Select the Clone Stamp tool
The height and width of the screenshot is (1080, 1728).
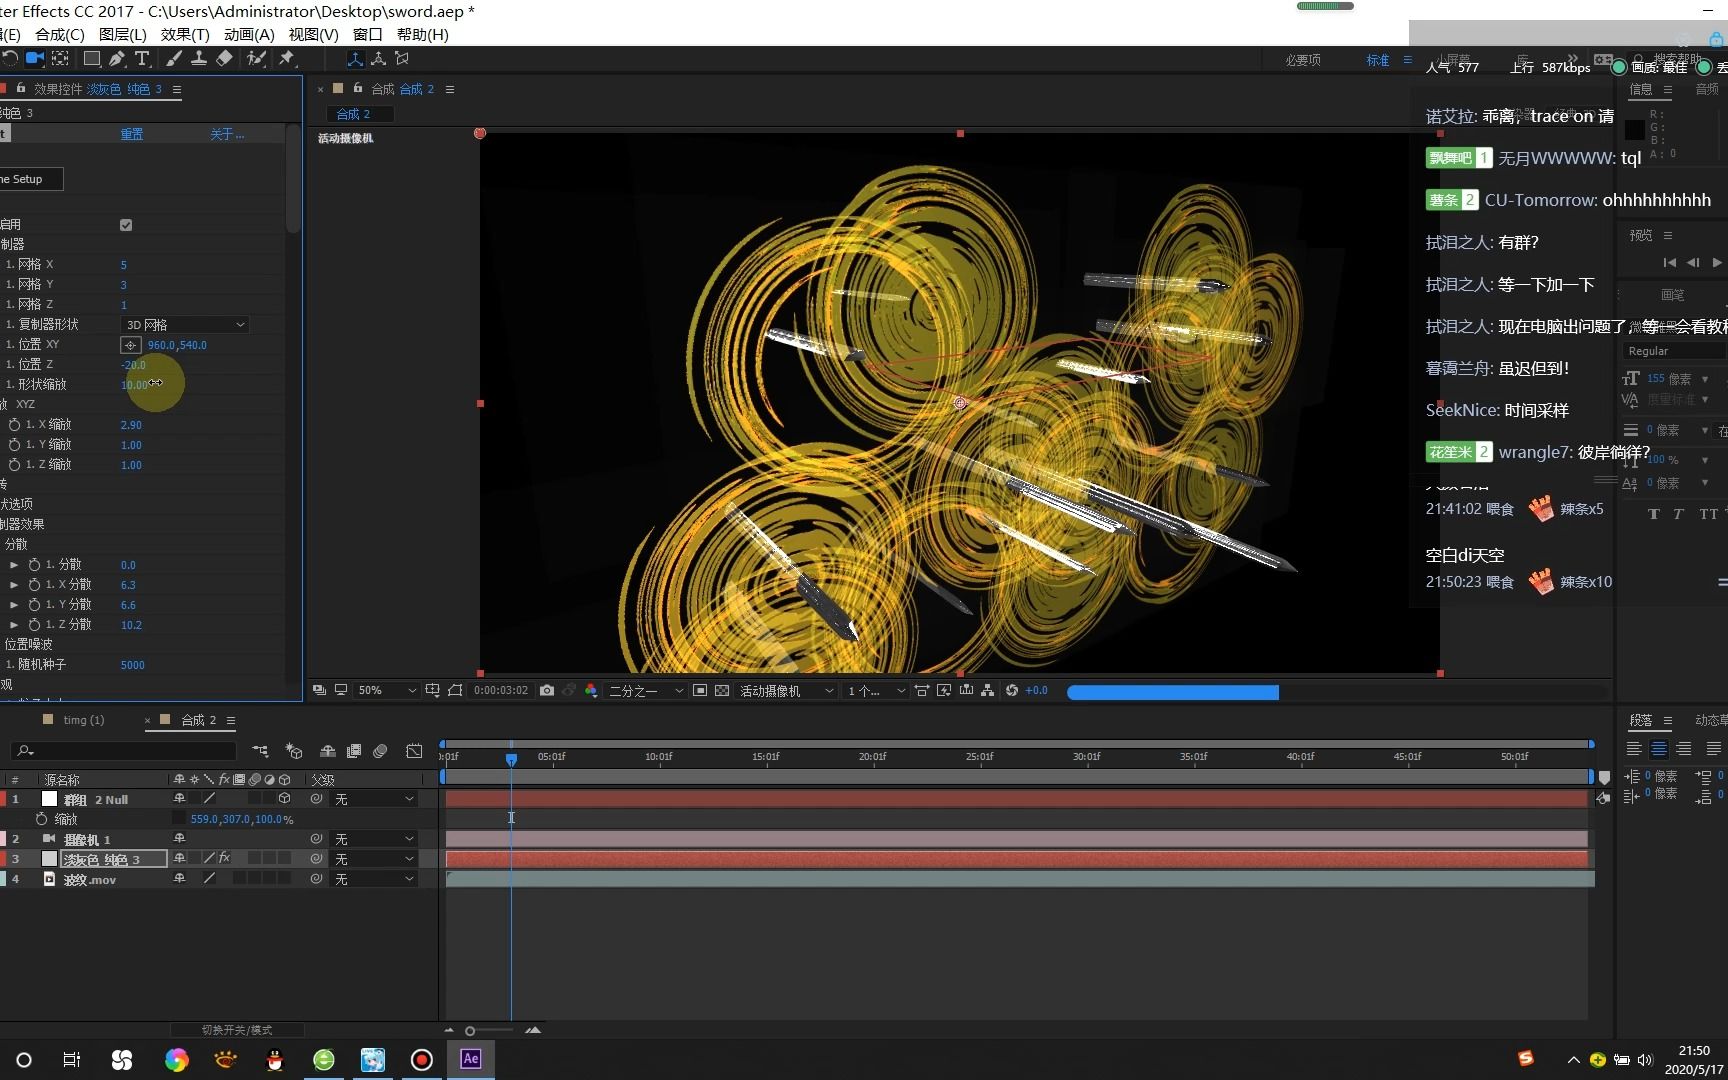199,58
